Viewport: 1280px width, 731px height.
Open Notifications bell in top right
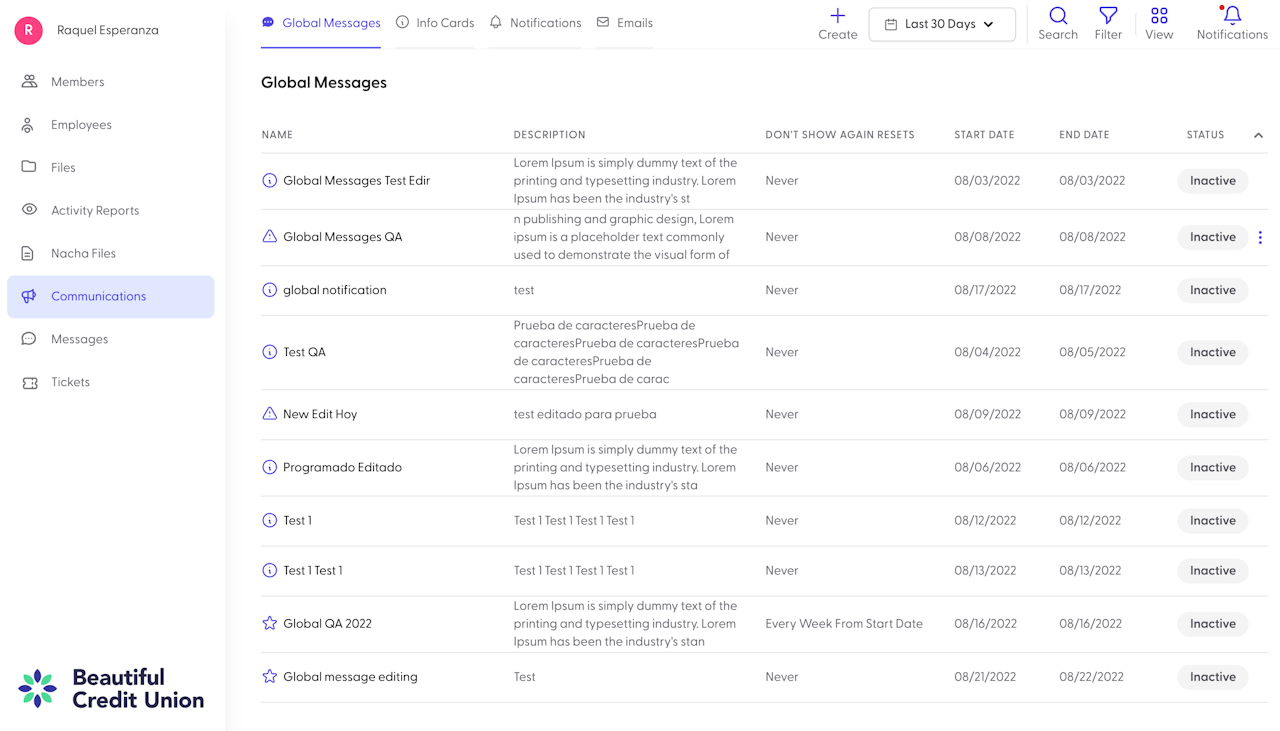1232,16
